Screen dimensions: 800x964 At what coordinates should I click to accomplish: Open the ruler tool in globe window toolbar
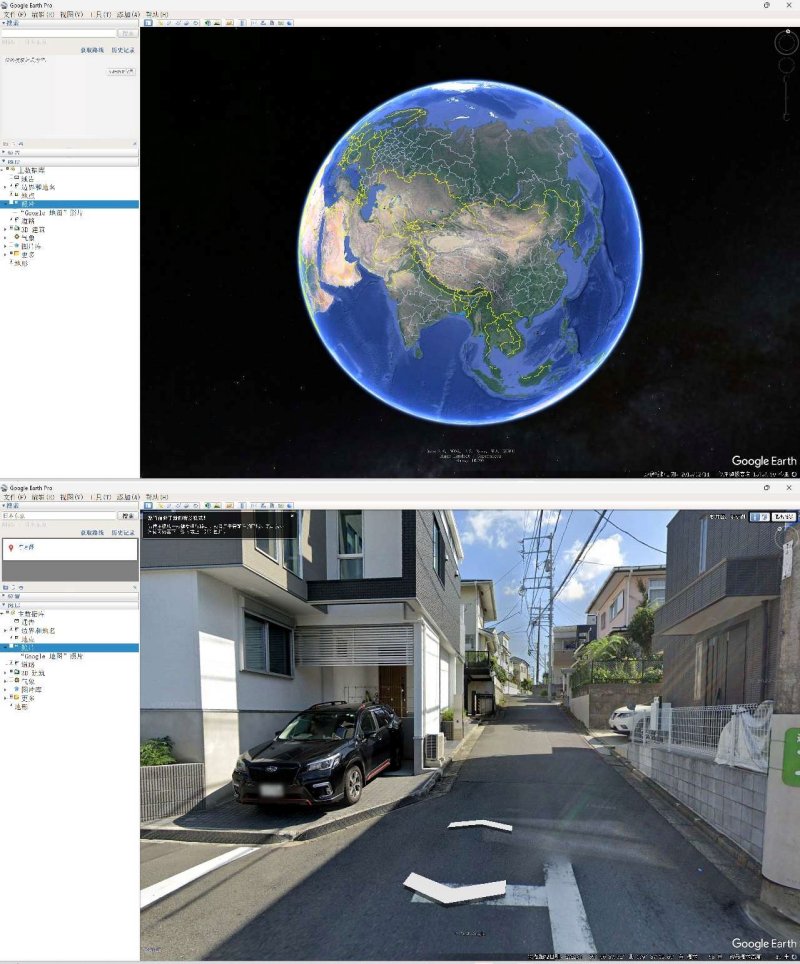[243, 22]
